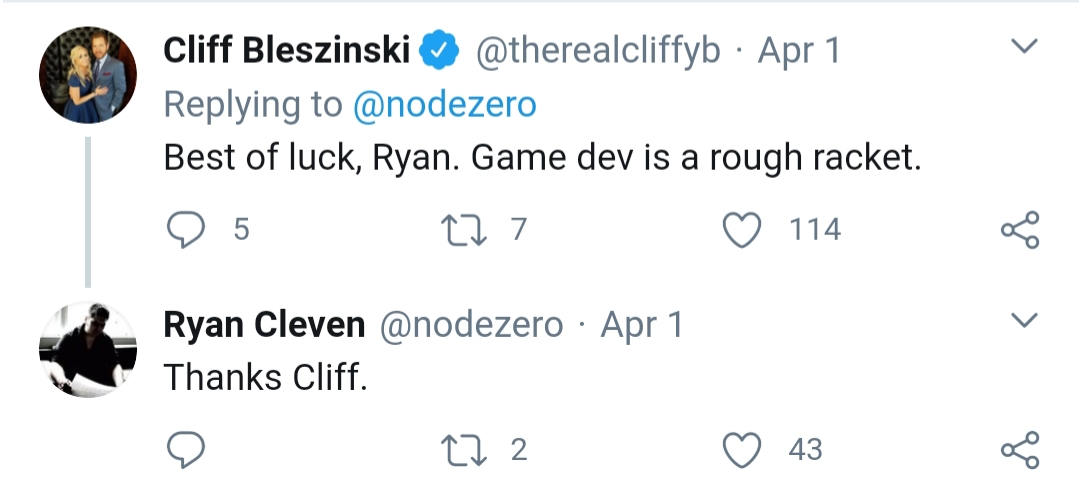Open Cliff Bleszinski's profile picture
The image size is (1080, 491).
click(88, 75)
